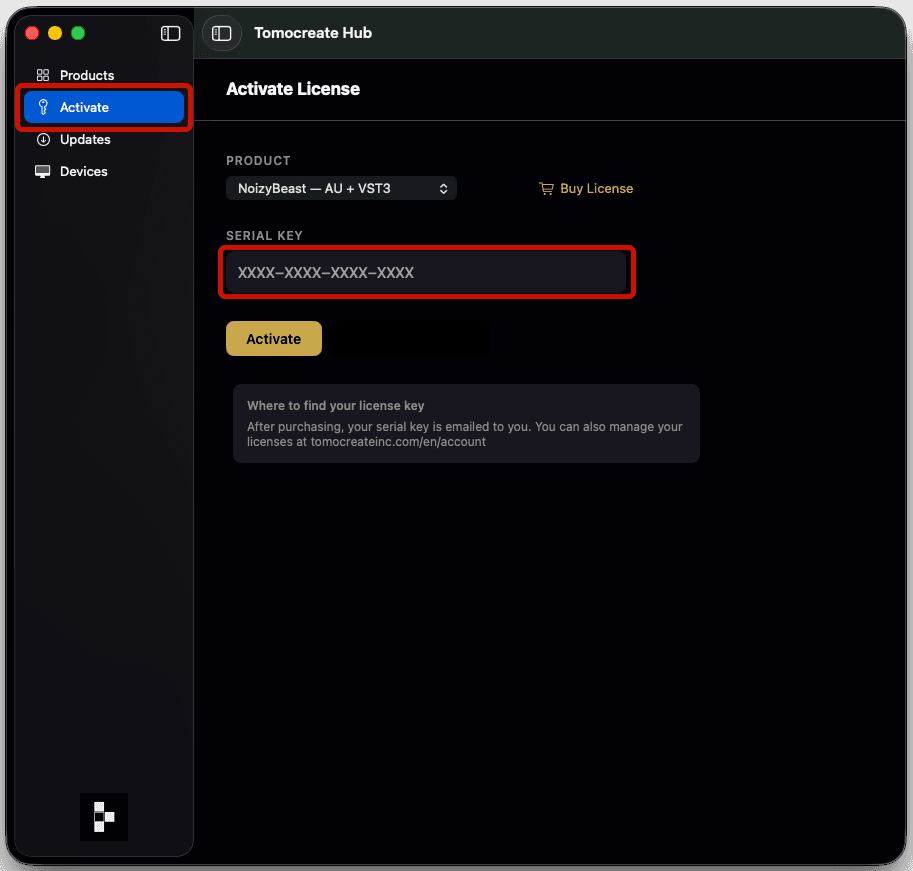This screenshot has height=871, width=913.
Task: Click the 'Where to find your license key' heading
Action: point(335,405)
